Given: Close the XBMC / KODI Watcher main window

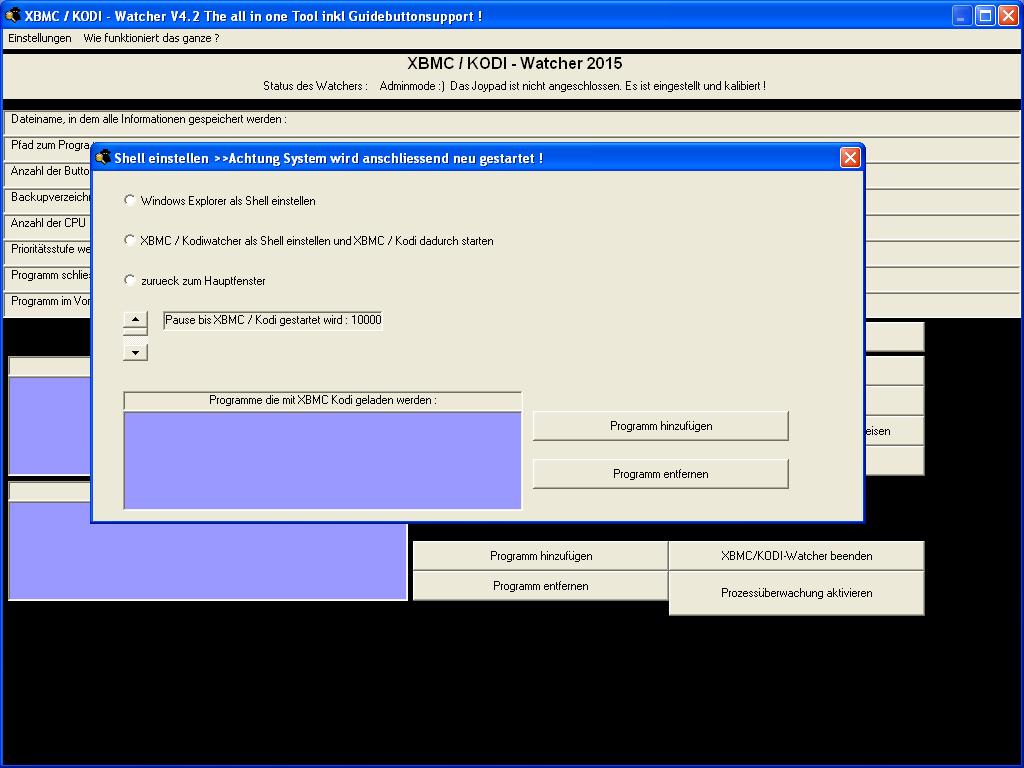Looking at the screenshot, I should (x=1008, y=16).
